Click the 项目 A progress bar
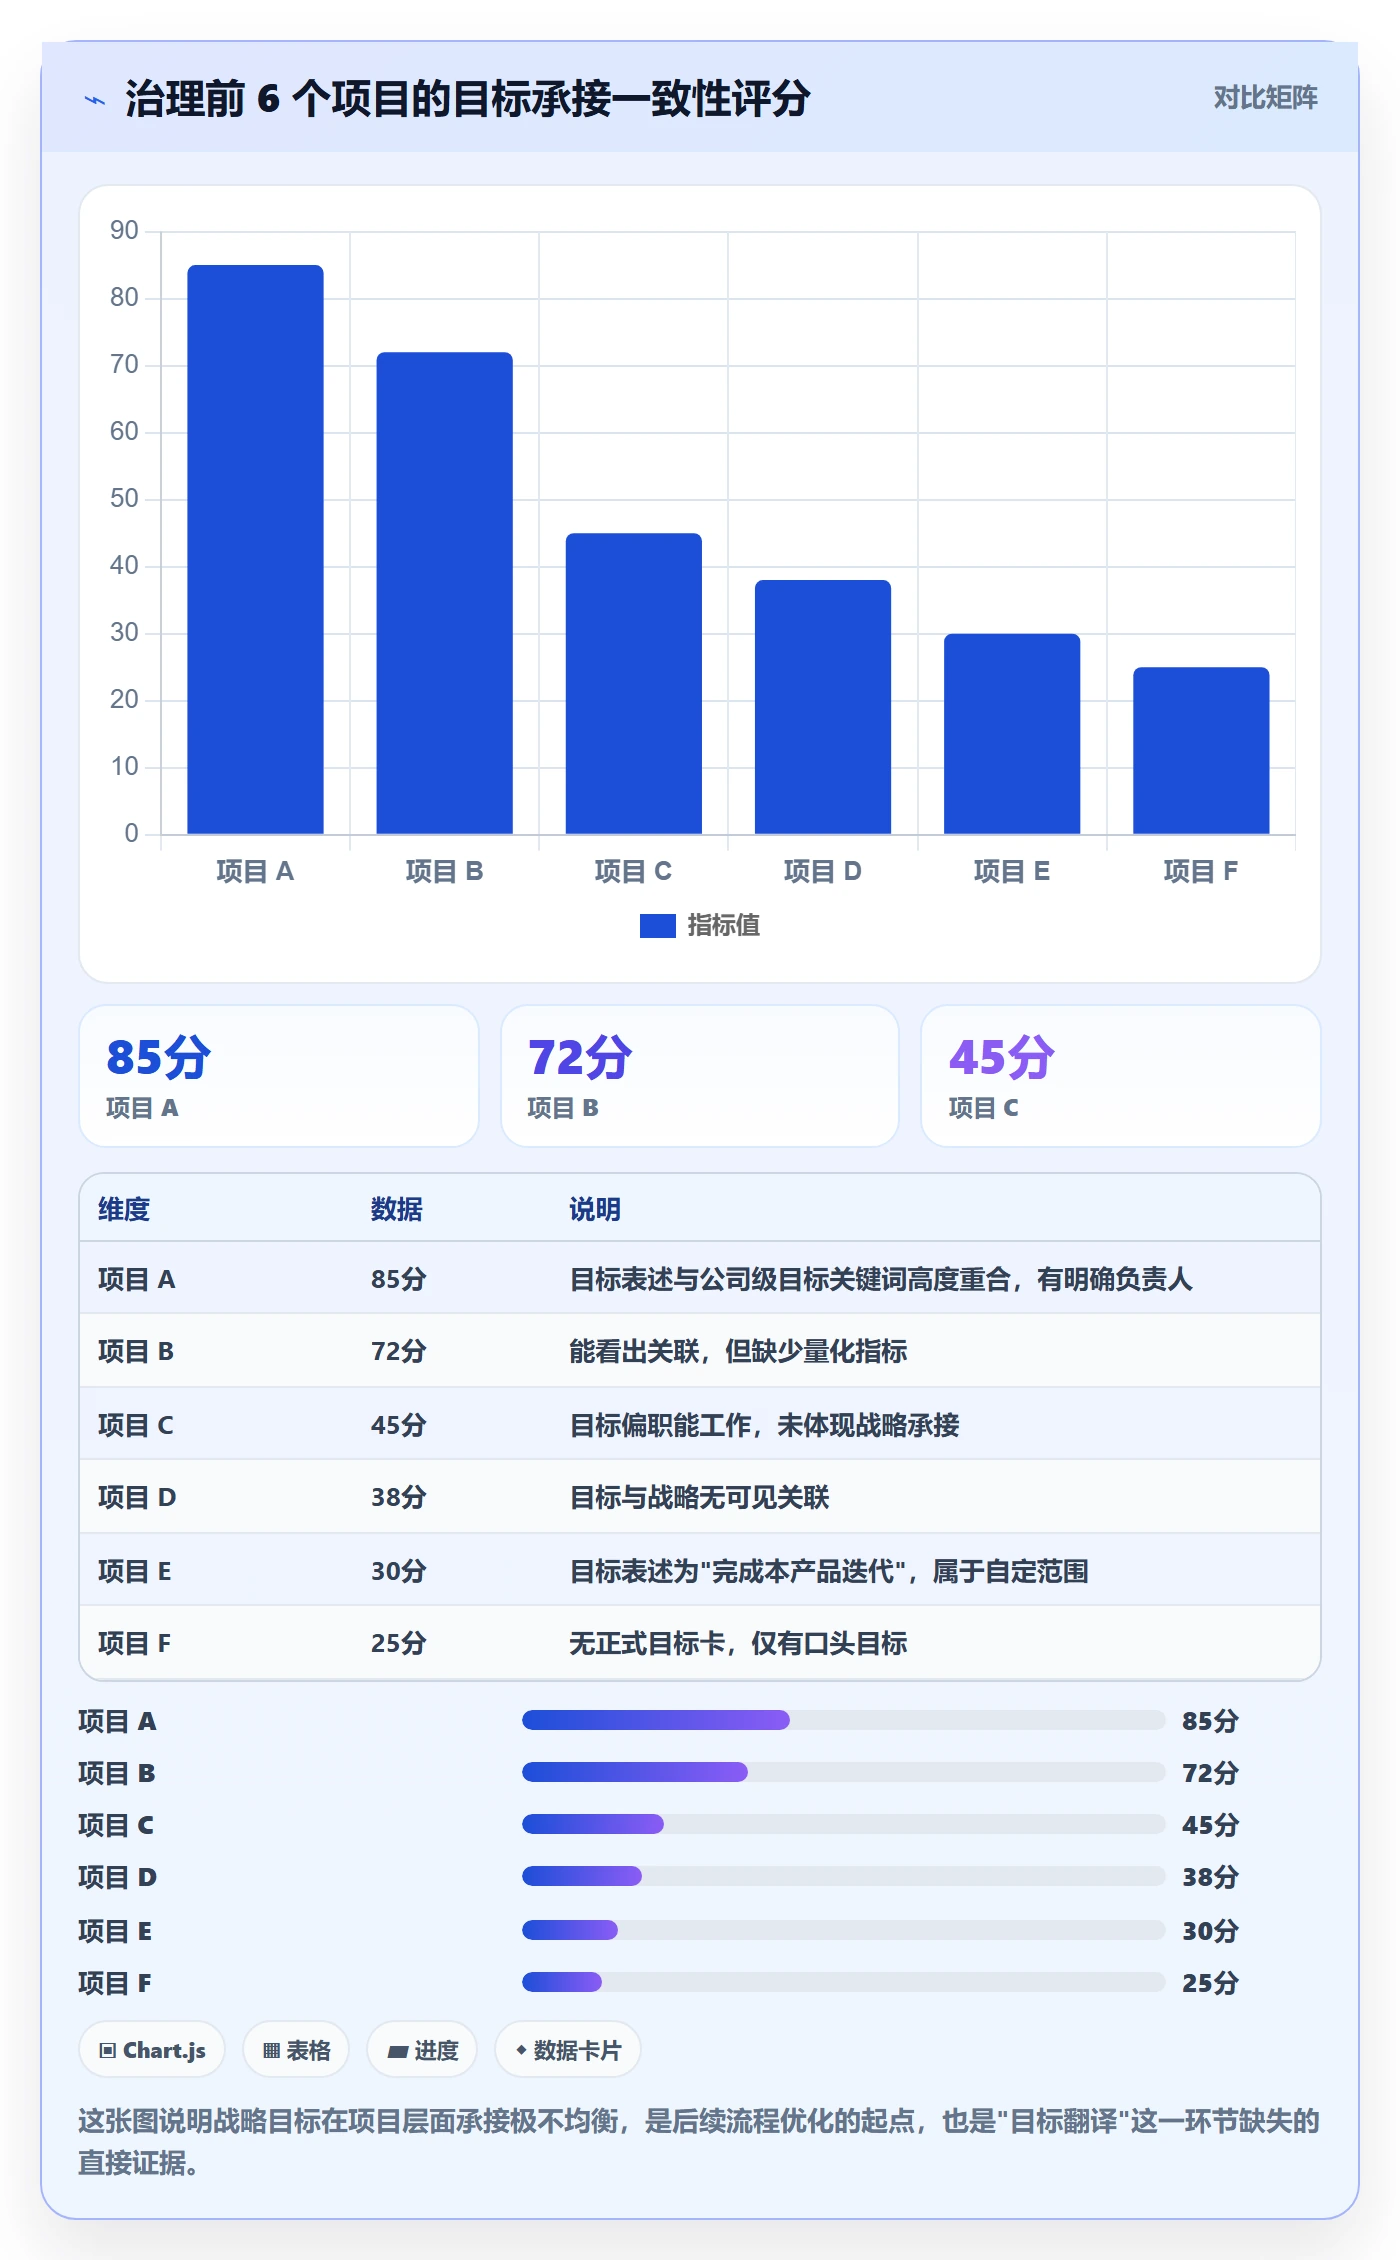 844,1720
